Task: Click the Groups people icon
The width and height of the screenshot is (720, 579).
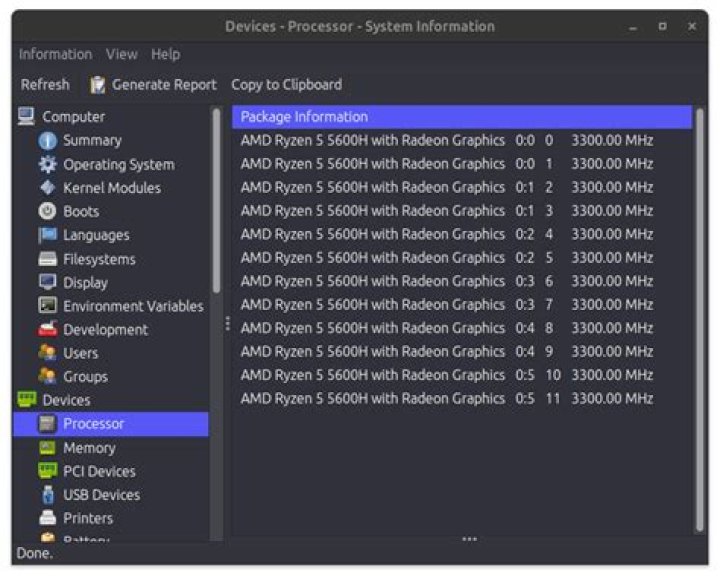Action: (48, 376)
